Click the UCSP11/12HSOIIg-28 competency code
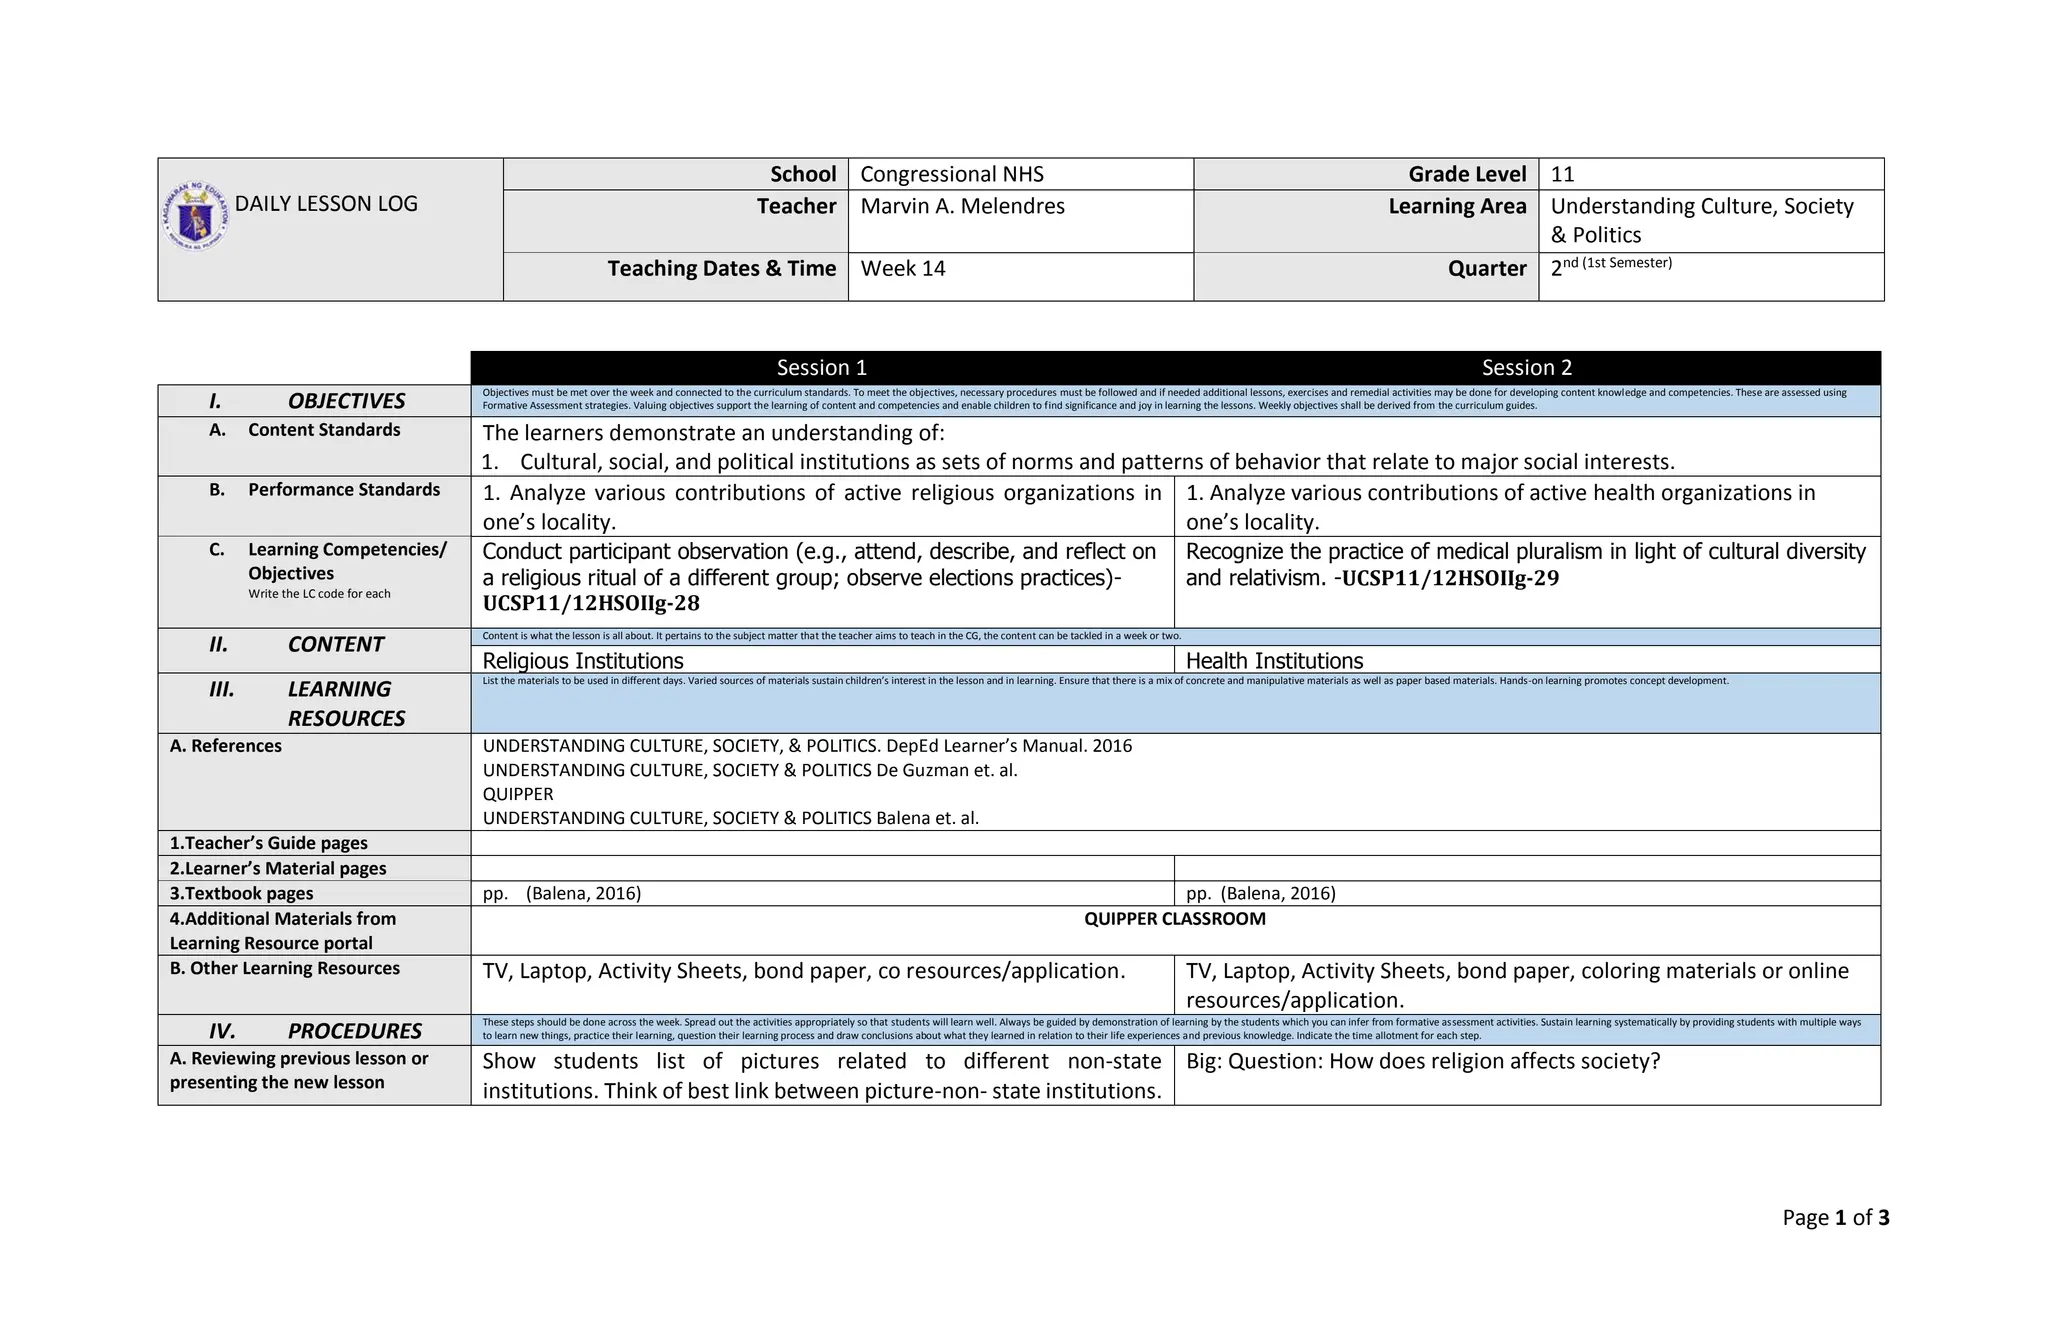 (591, 604)
